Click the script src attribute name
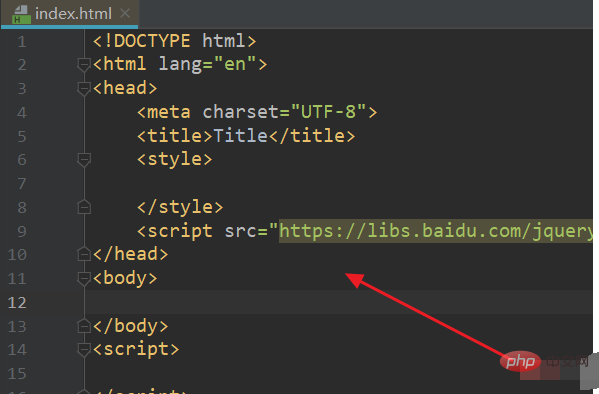 pyautogui.click(x=240, y=231)
